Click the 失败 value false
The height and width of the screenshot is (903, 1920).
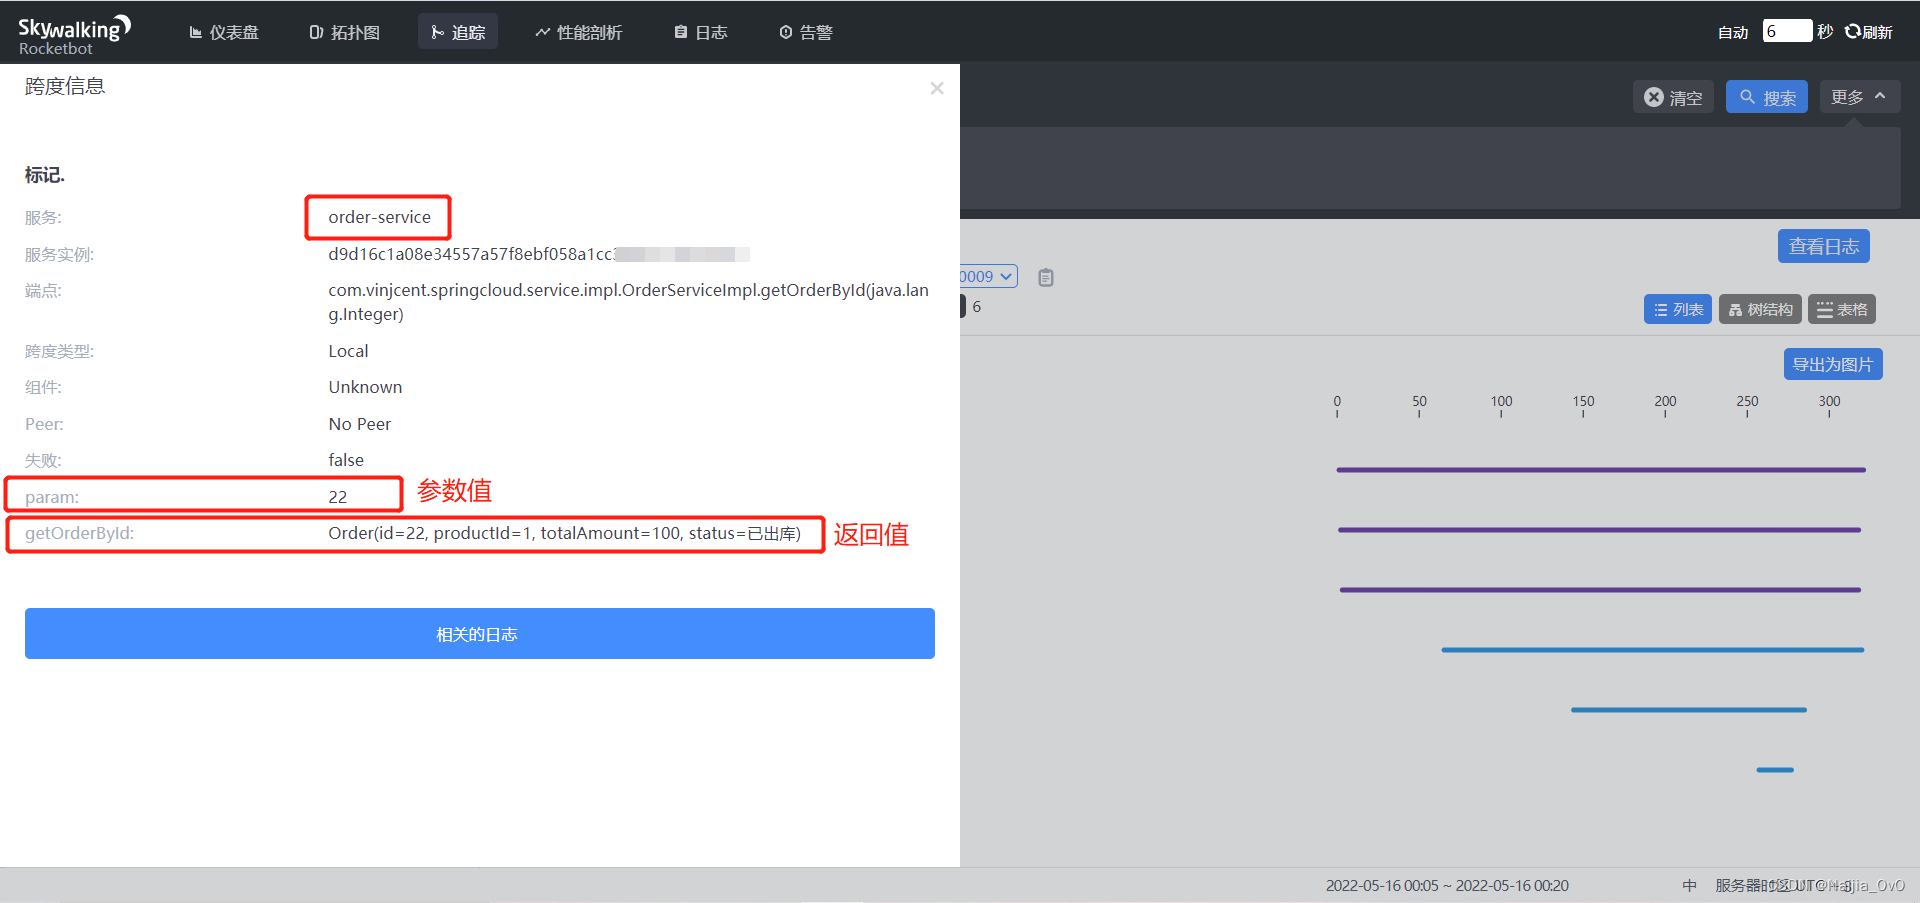pyautogui.click(x=346, y=460)
